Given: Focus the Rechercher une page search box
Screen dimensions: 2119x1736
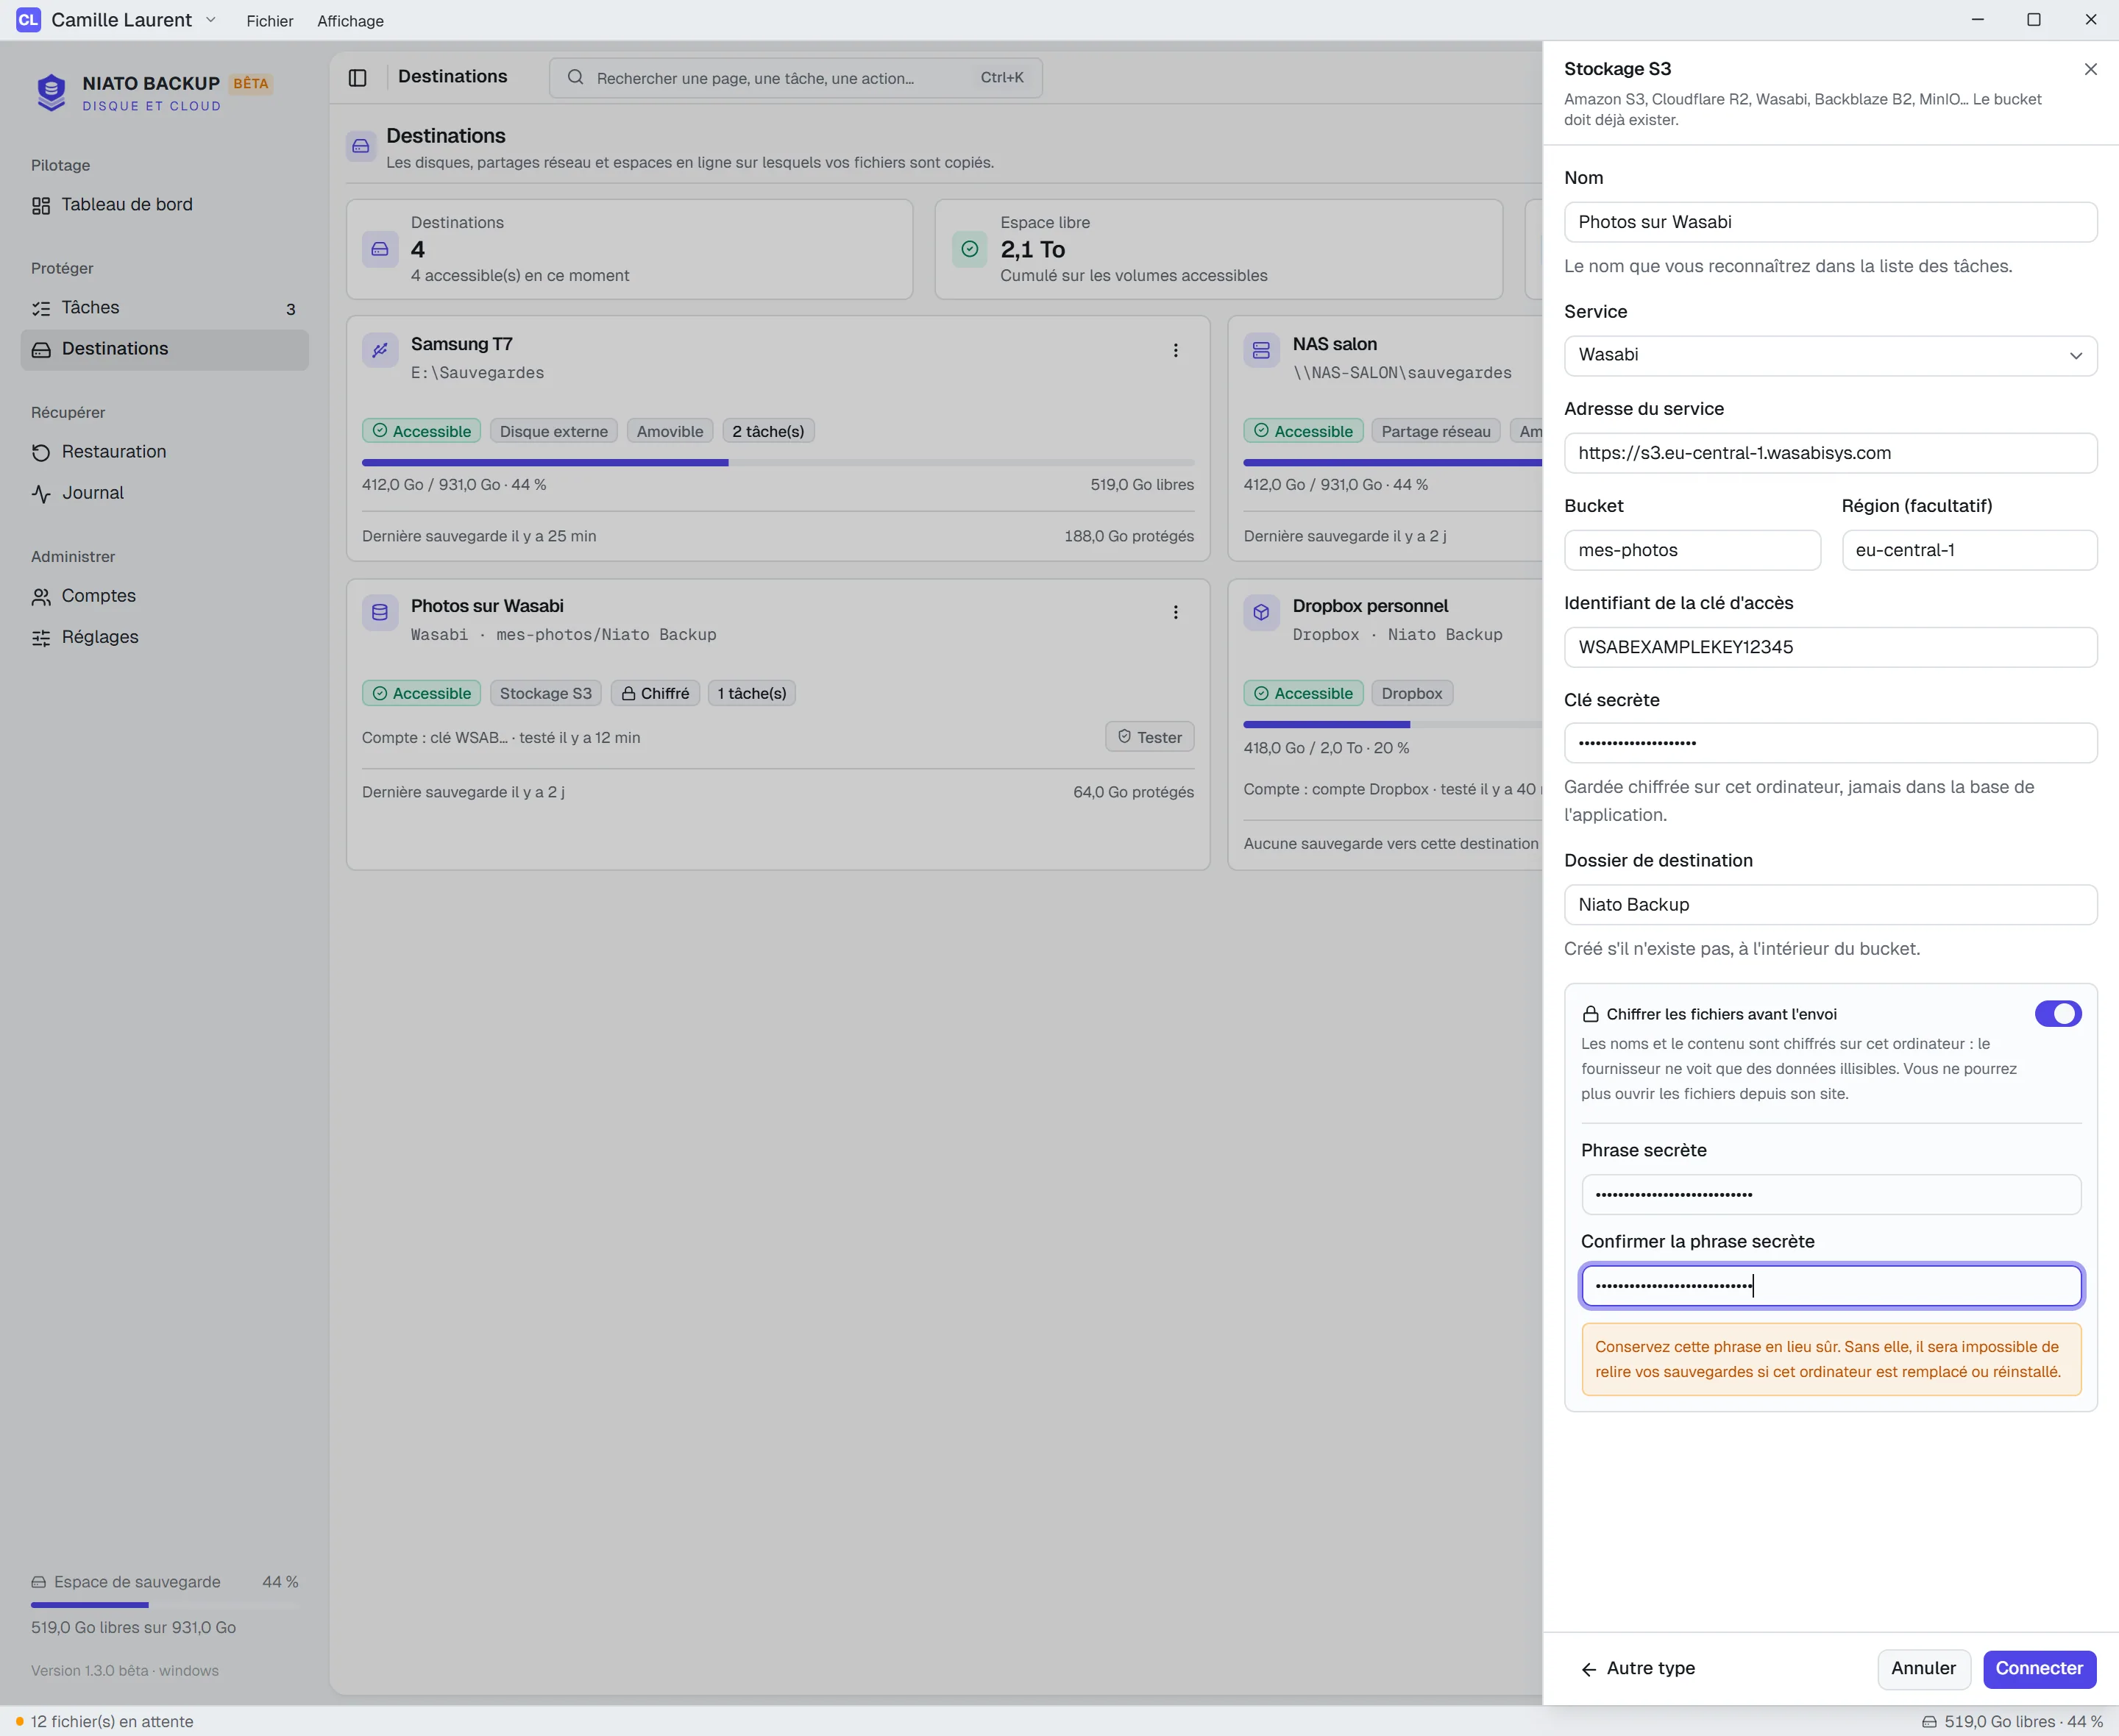Looking at the screenshot, I should pos(795,78).
